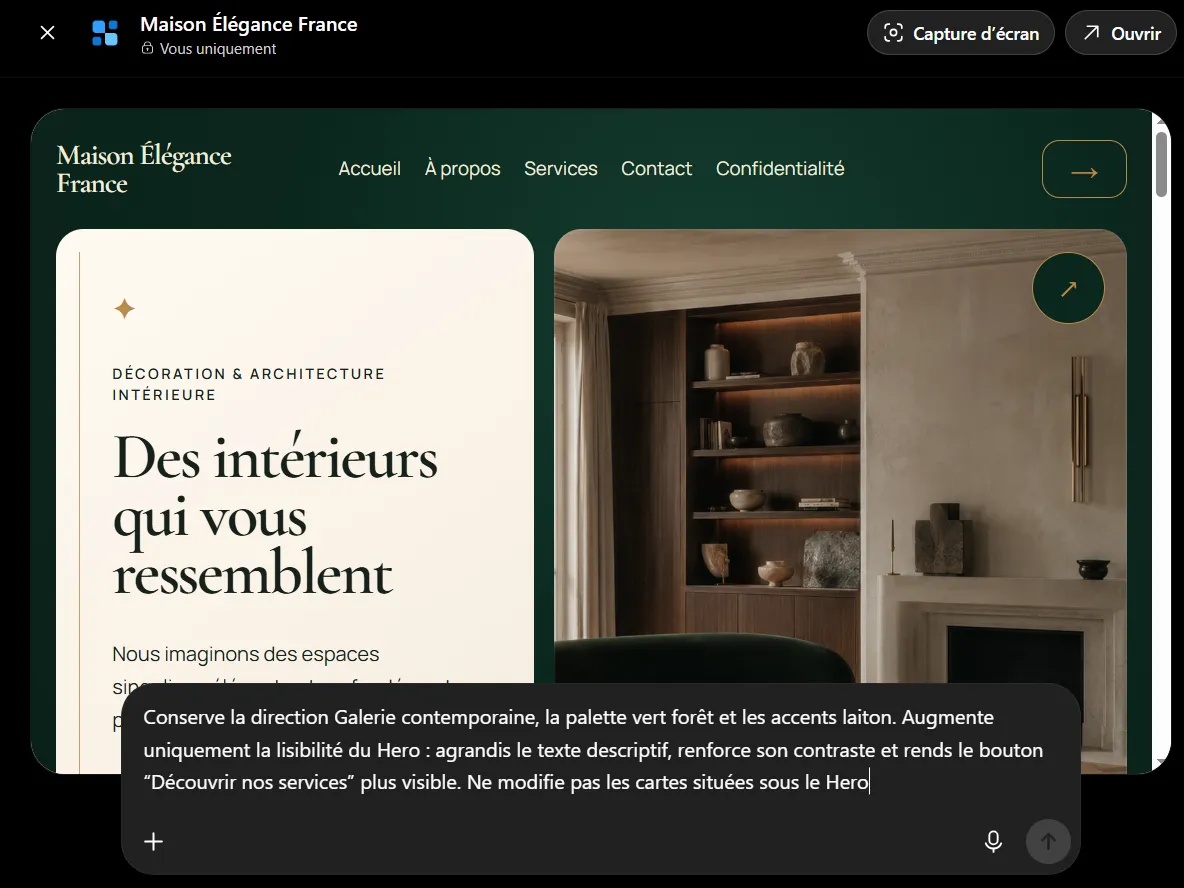Click the preview scrollbar thumb

tap(1161, 164)
